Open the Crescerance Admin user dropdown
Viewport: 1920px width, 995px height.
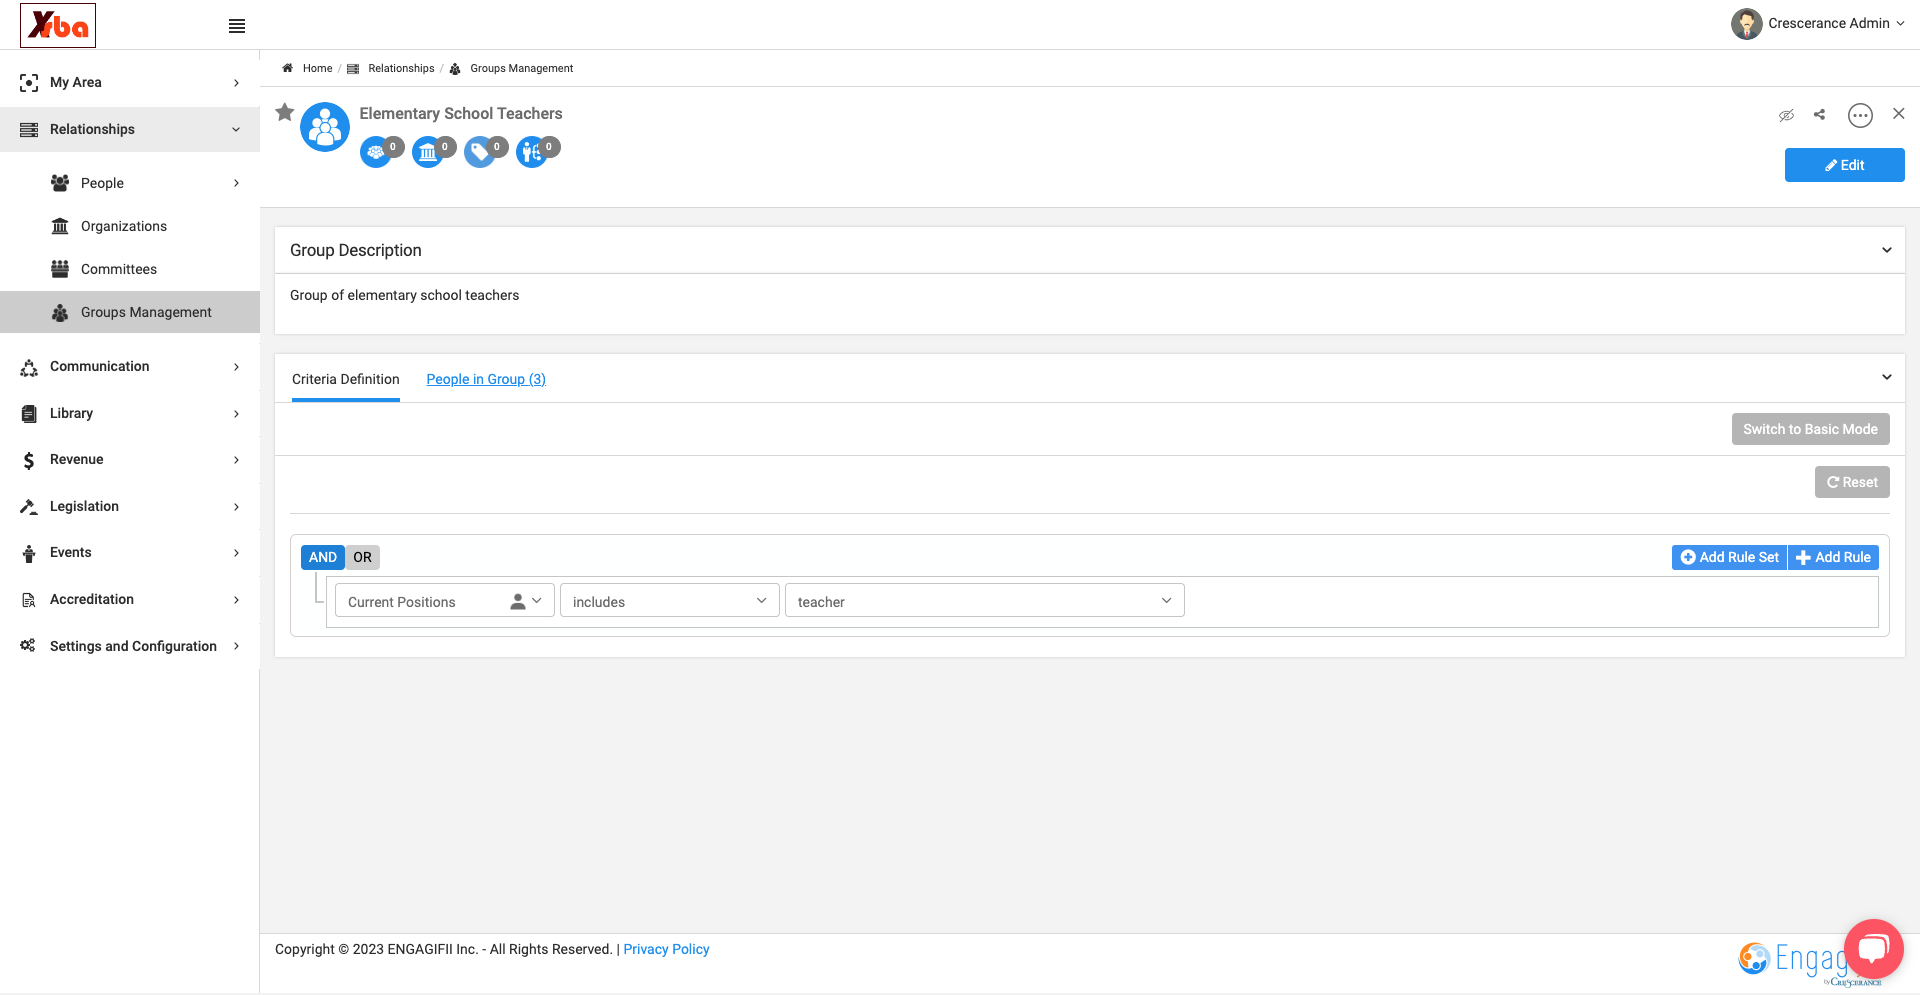coord(1818,23)
